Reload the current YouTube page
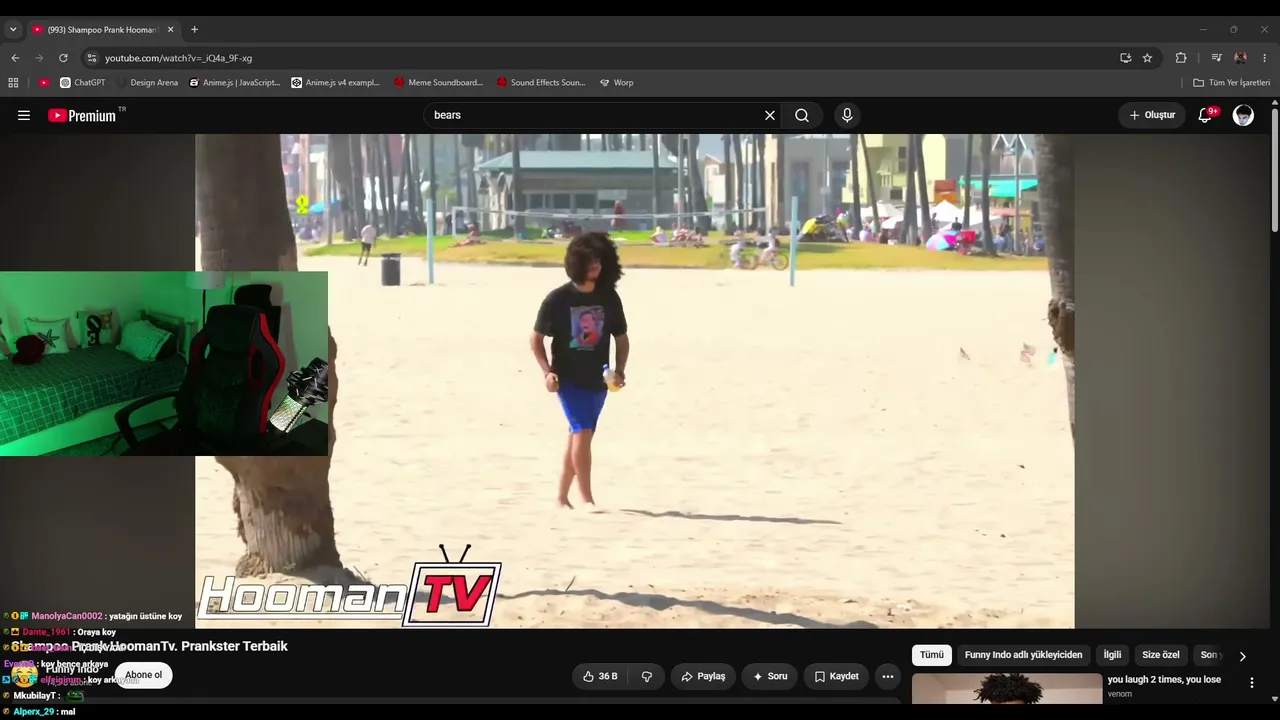Image resolution: width=1280 pixels, height=720 pixels. [x=63, y=58]
